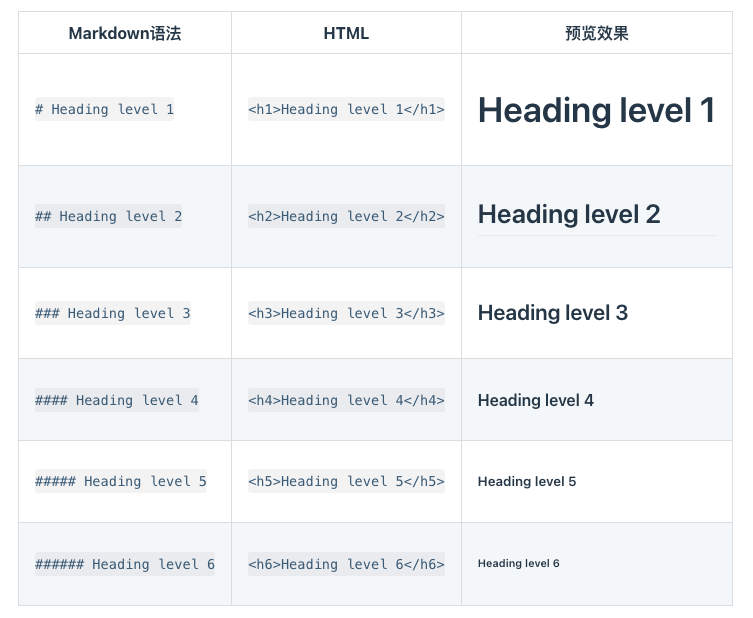Image resolution: width=753 pixels, height=618 pixels.
Task: Click the HTML column header
Action: [346, 33]
